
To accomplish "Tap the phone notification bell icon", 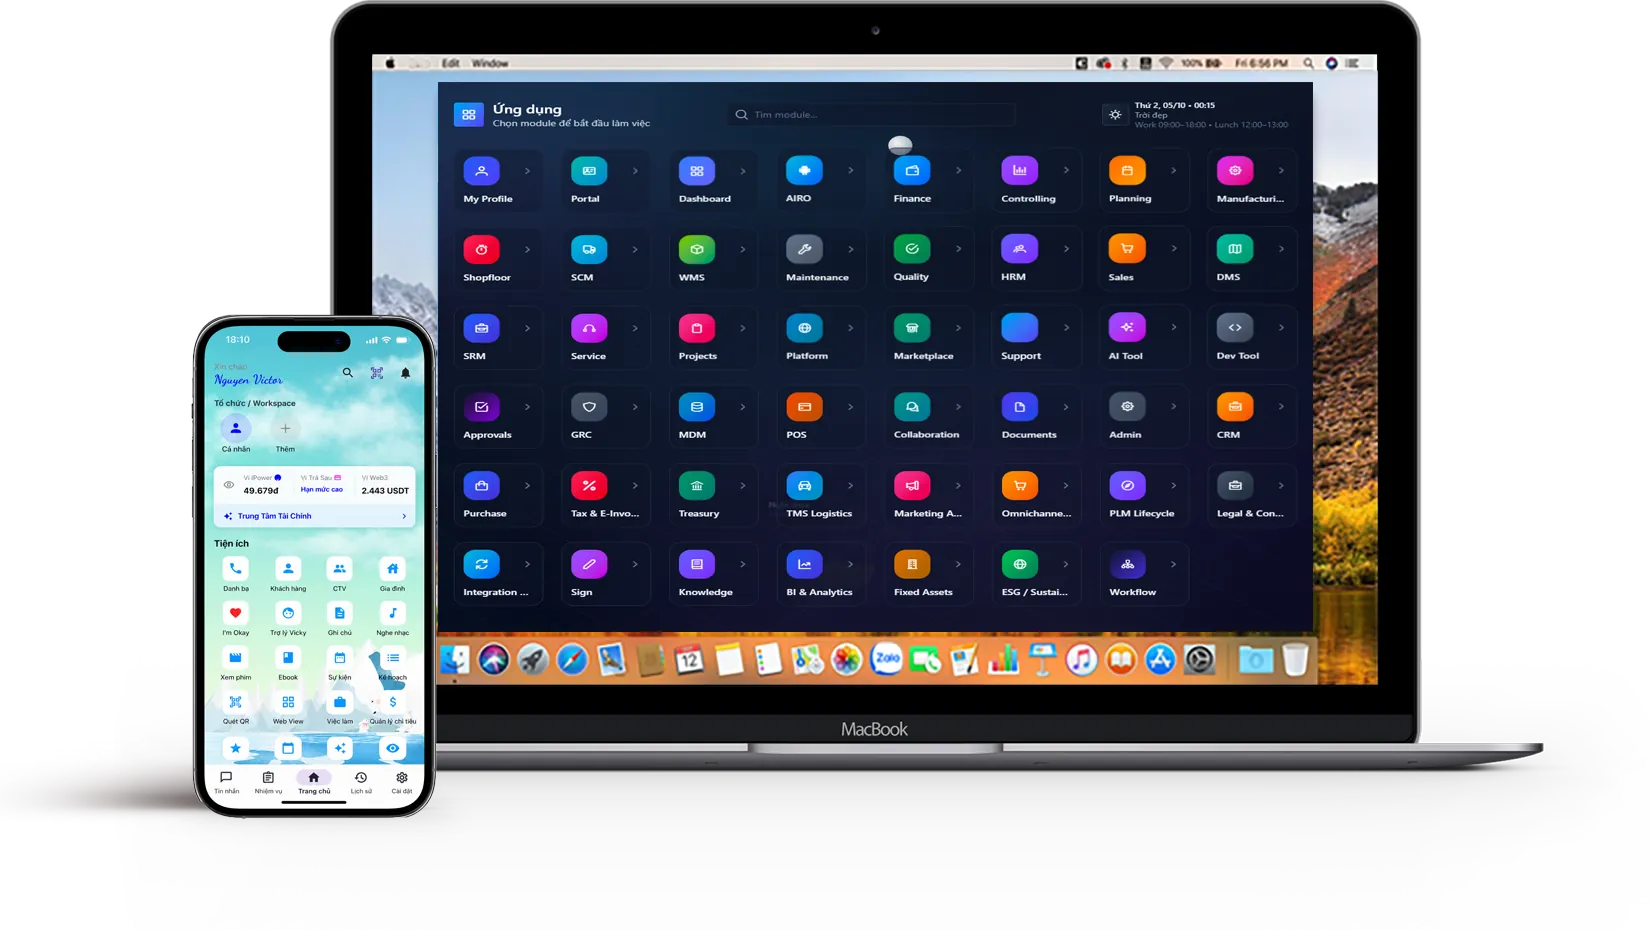I will pos(405,373).
